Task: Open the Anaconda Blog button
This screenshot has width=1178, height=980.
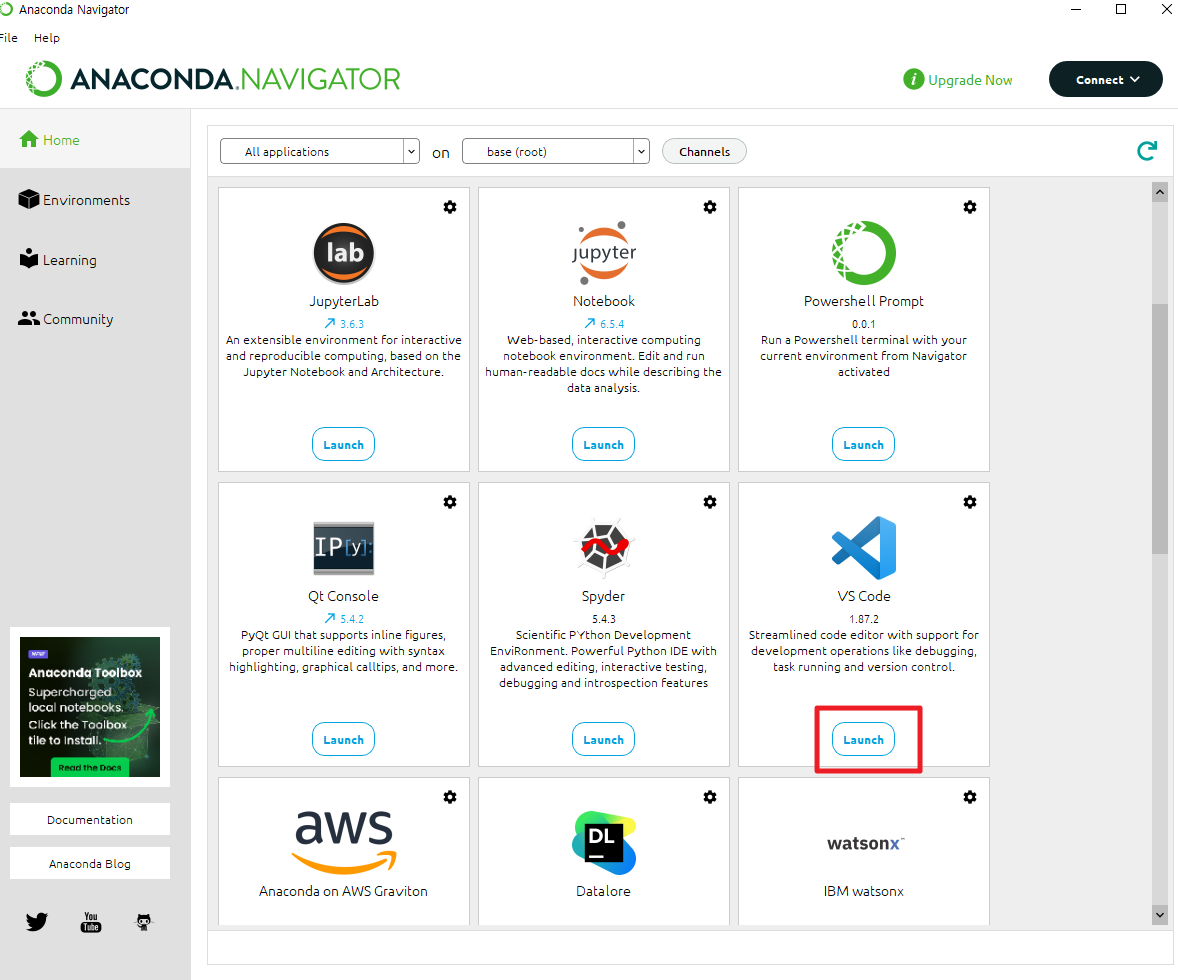Action: click(x=90, y=864)
